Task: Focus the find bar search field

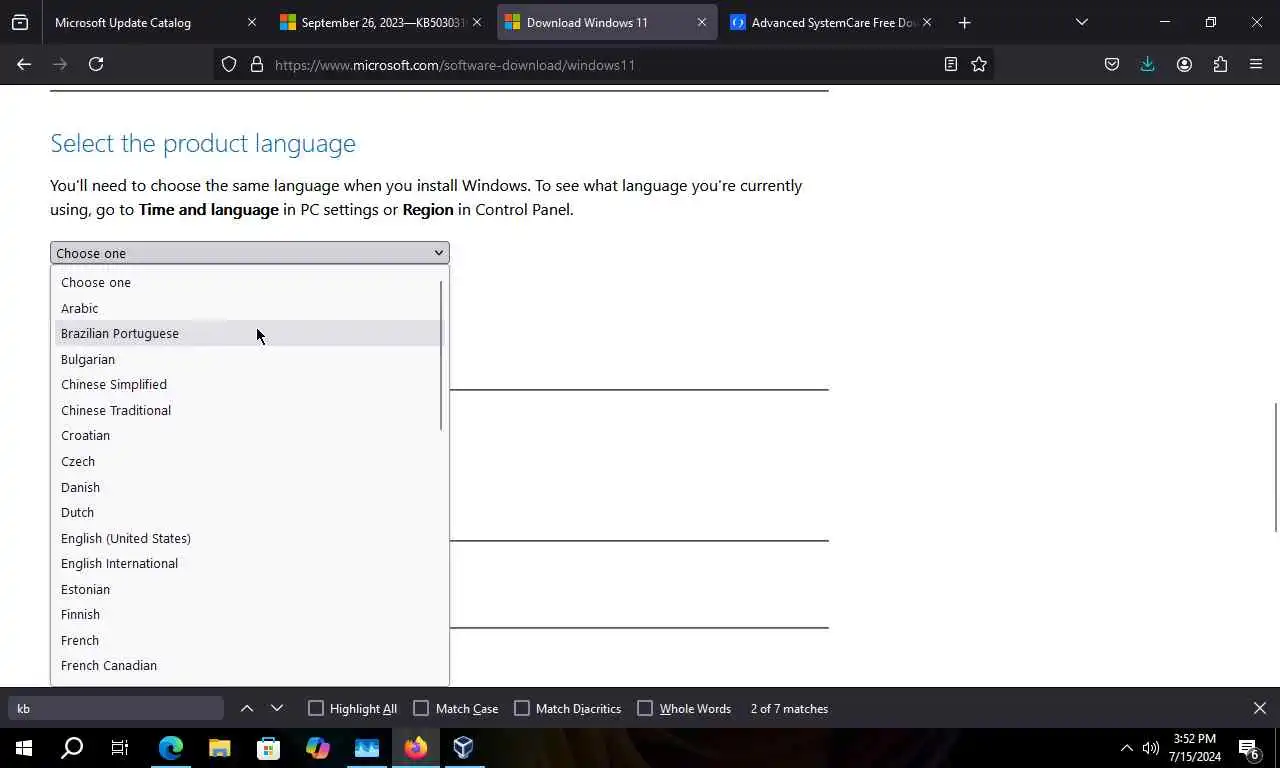Action: click(x=116, y=708)
